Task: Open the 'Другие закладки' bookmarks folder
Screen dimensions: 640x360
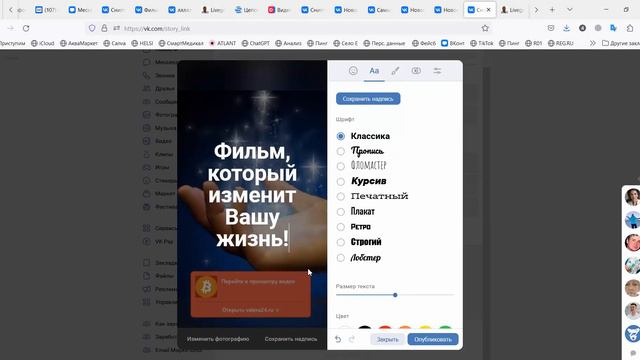Action: (x=621, y=43)
